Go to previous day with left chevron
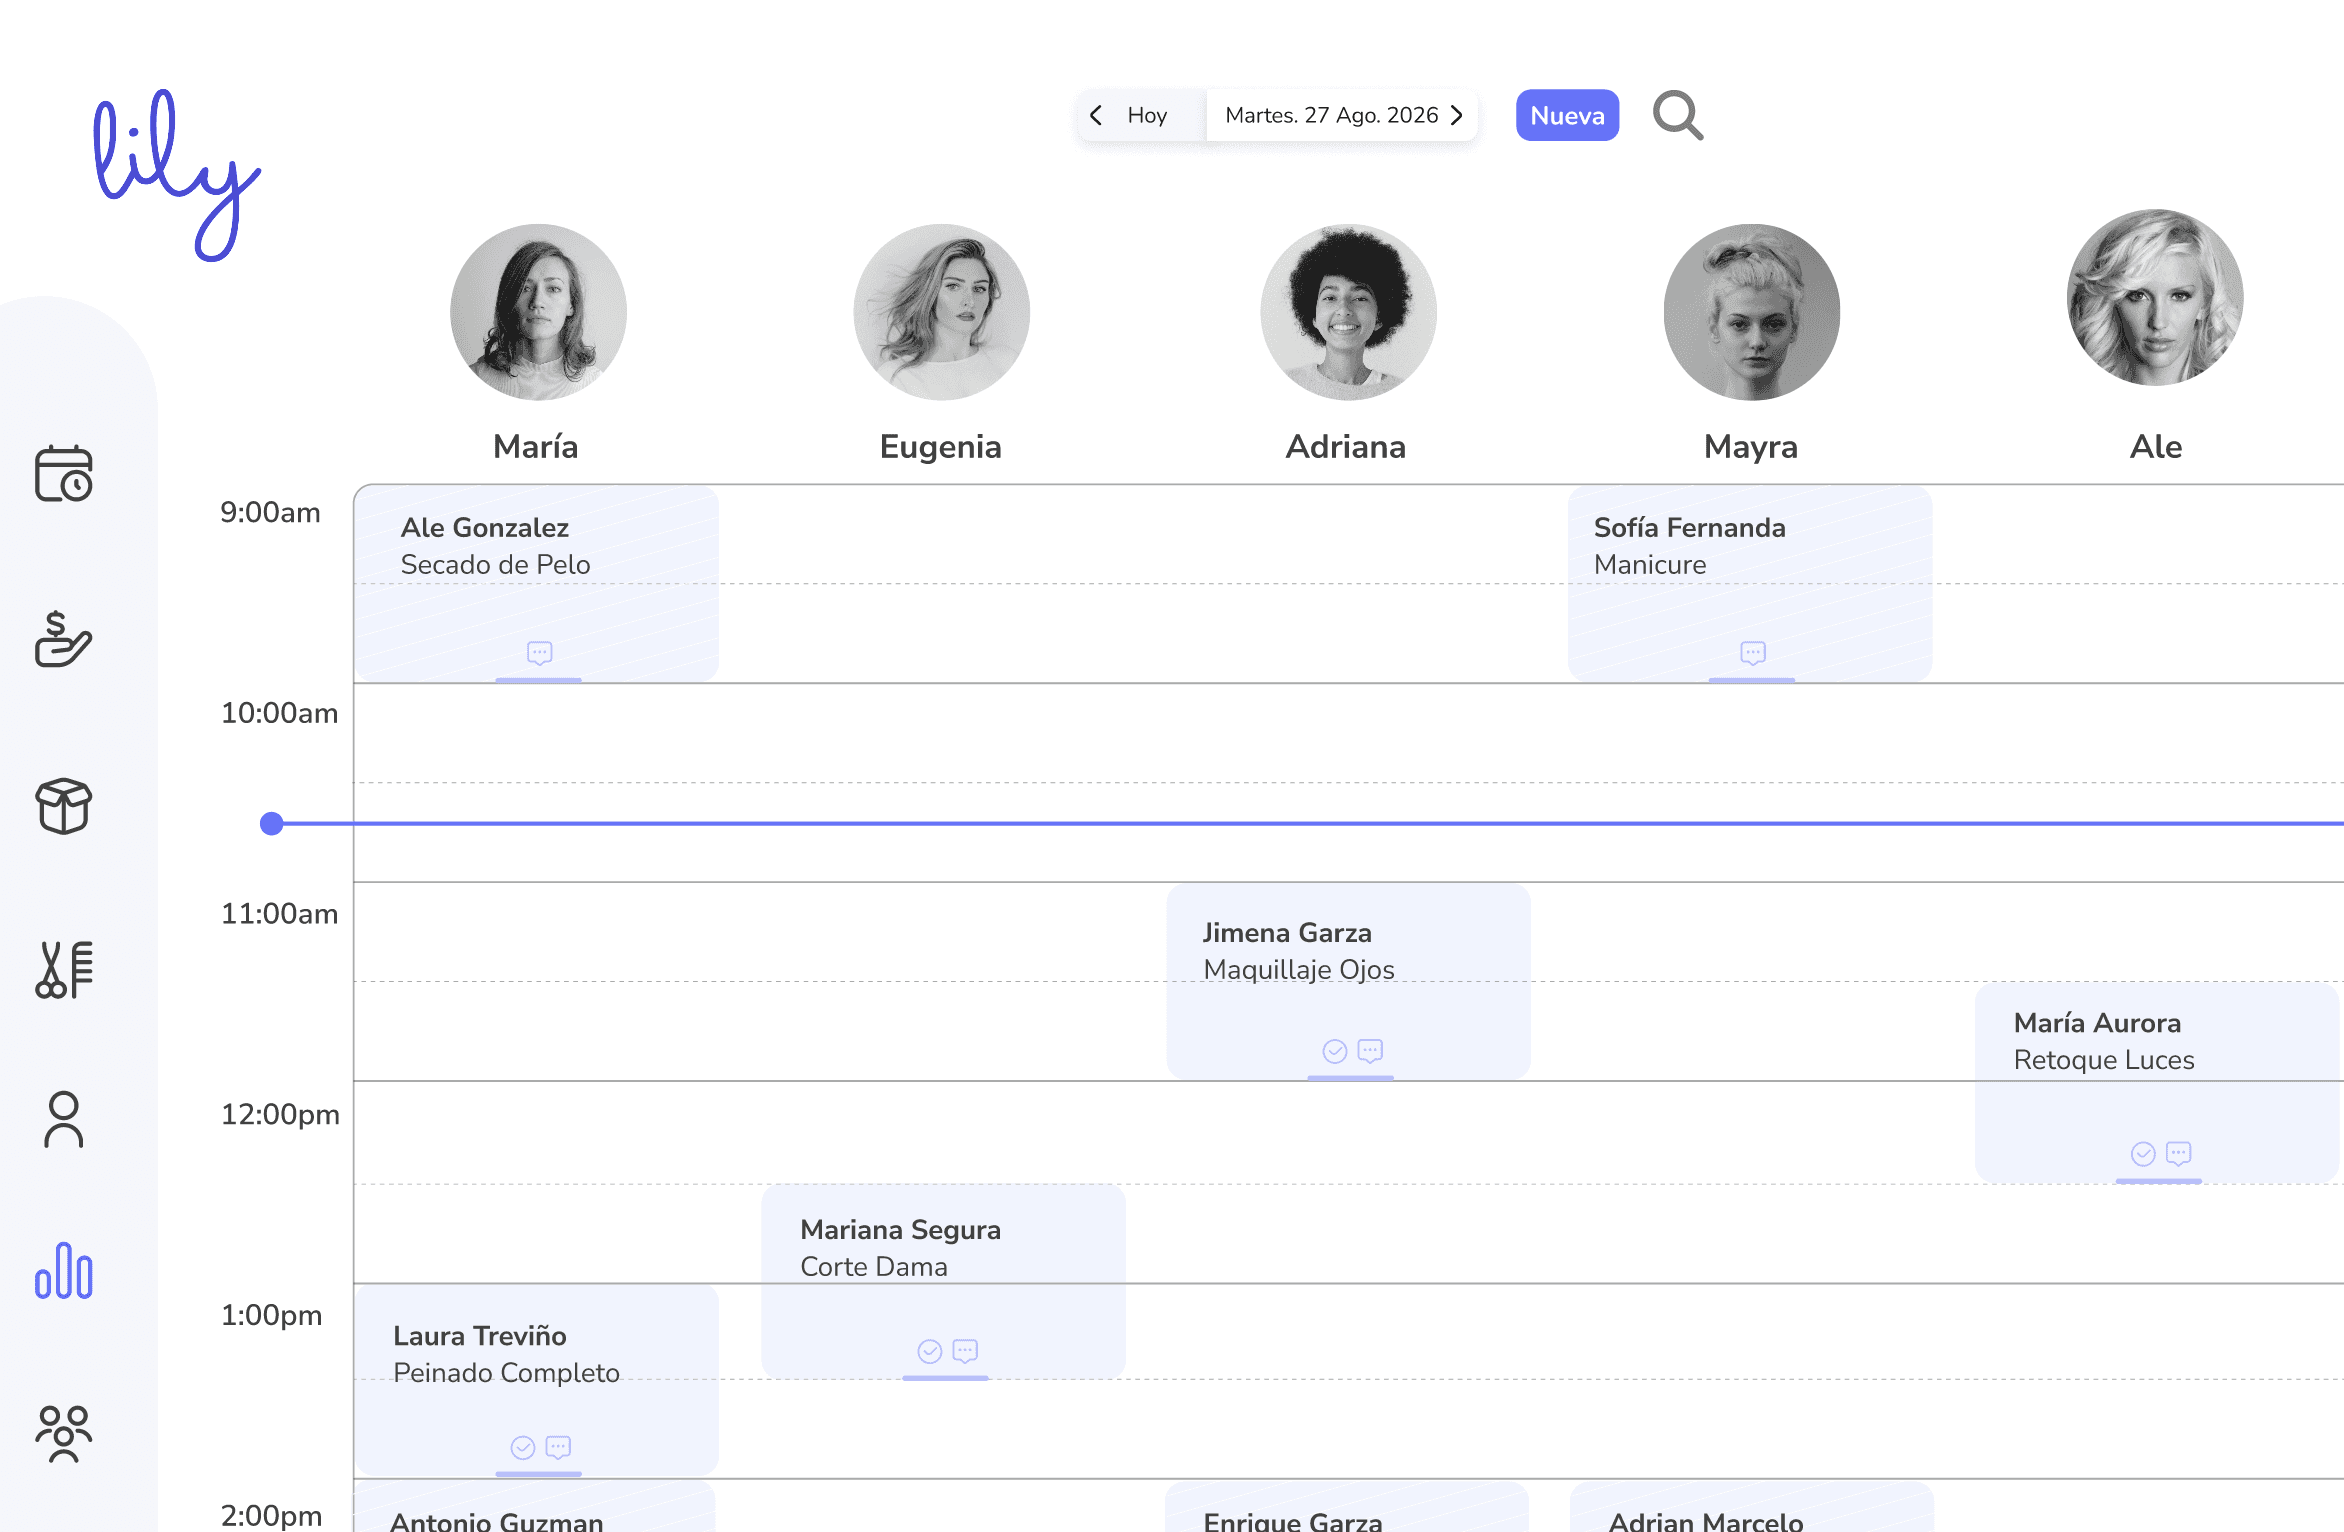Viewport: 2344px width, 1532px height. tap(1097, 115)
